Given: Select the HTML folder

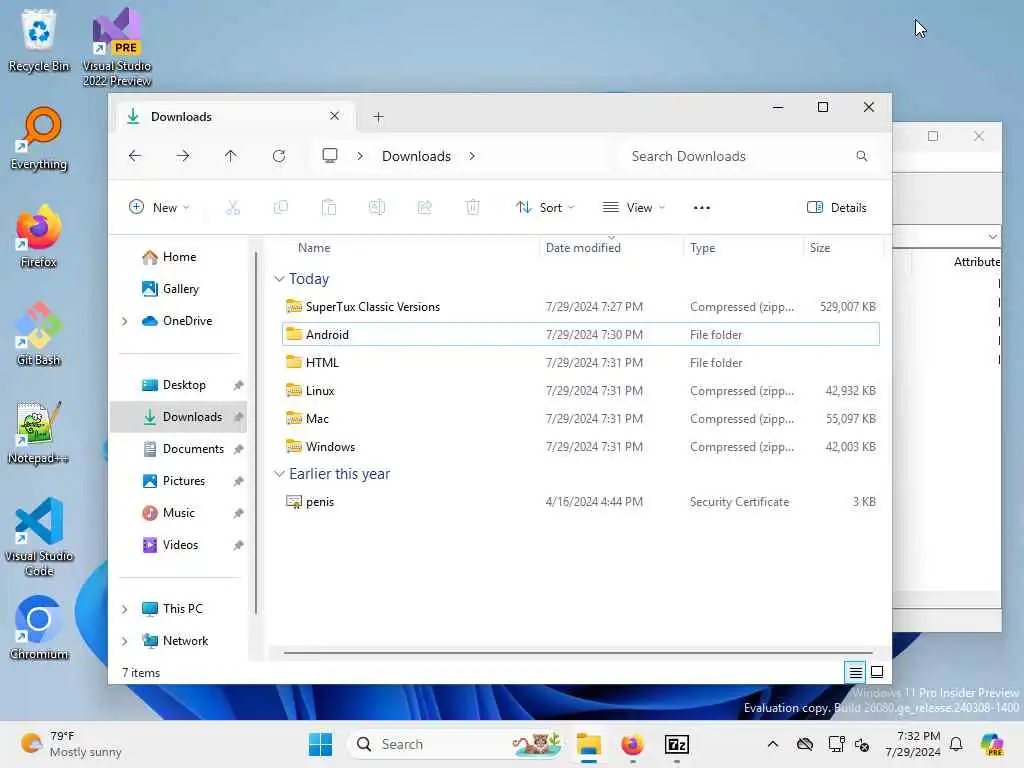Looking at the screenshot, I should point(581,362).
